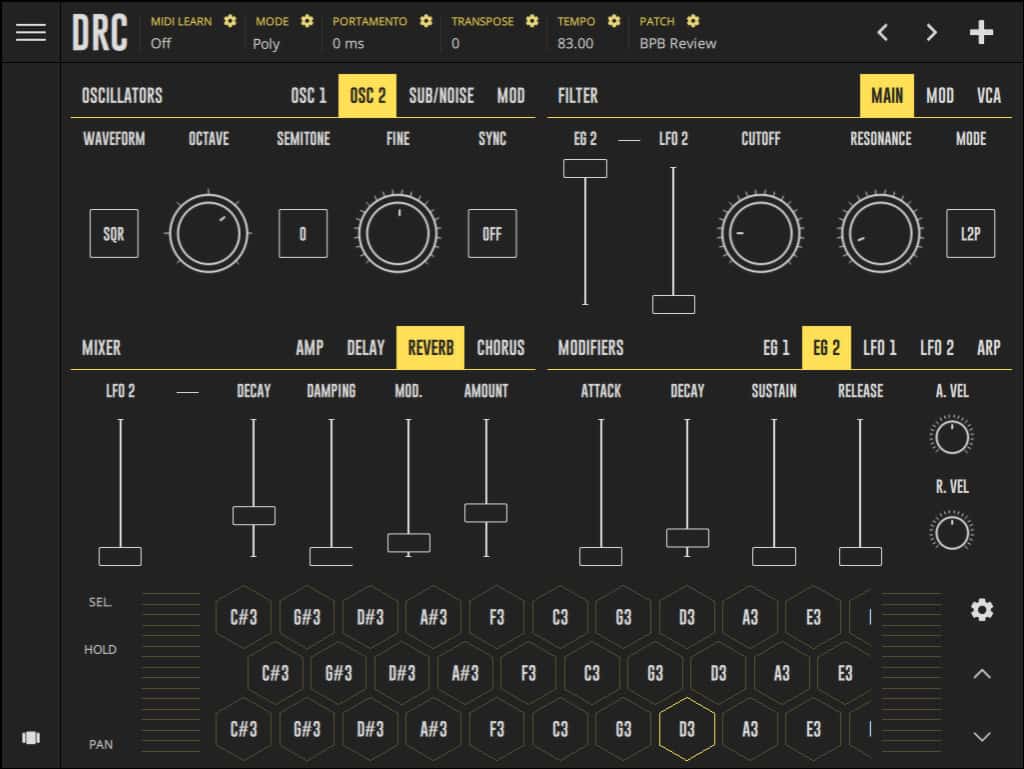Play the highlighted D3 hexagon key
This screenshot has width=1024, height=769.
(x=687, y=729)
